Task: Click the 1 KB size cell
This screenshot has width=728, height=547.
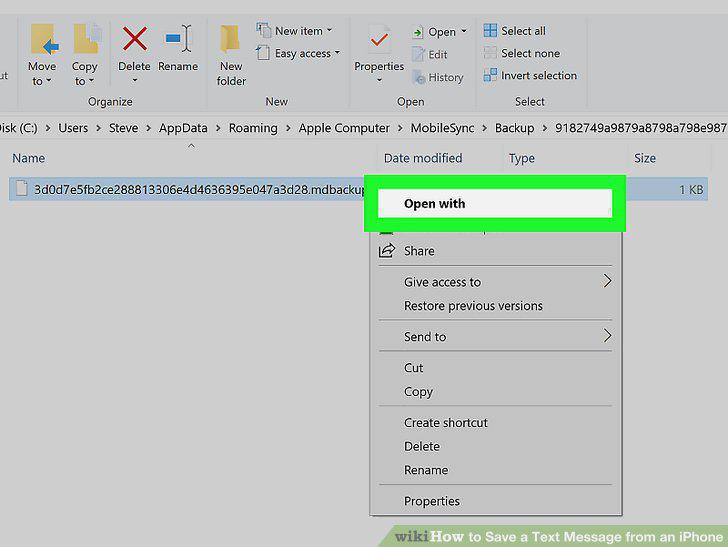Action: [691, 189]
